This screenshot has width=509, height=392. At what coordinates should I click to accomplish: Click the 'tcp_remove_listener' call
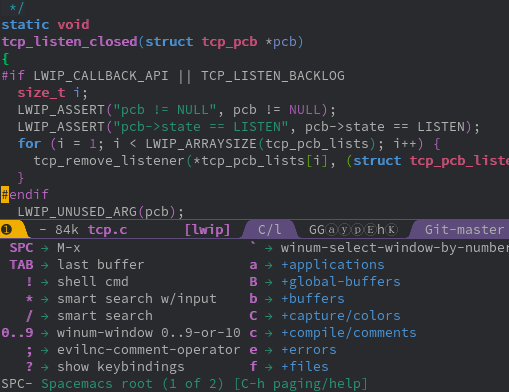(109, 161)
